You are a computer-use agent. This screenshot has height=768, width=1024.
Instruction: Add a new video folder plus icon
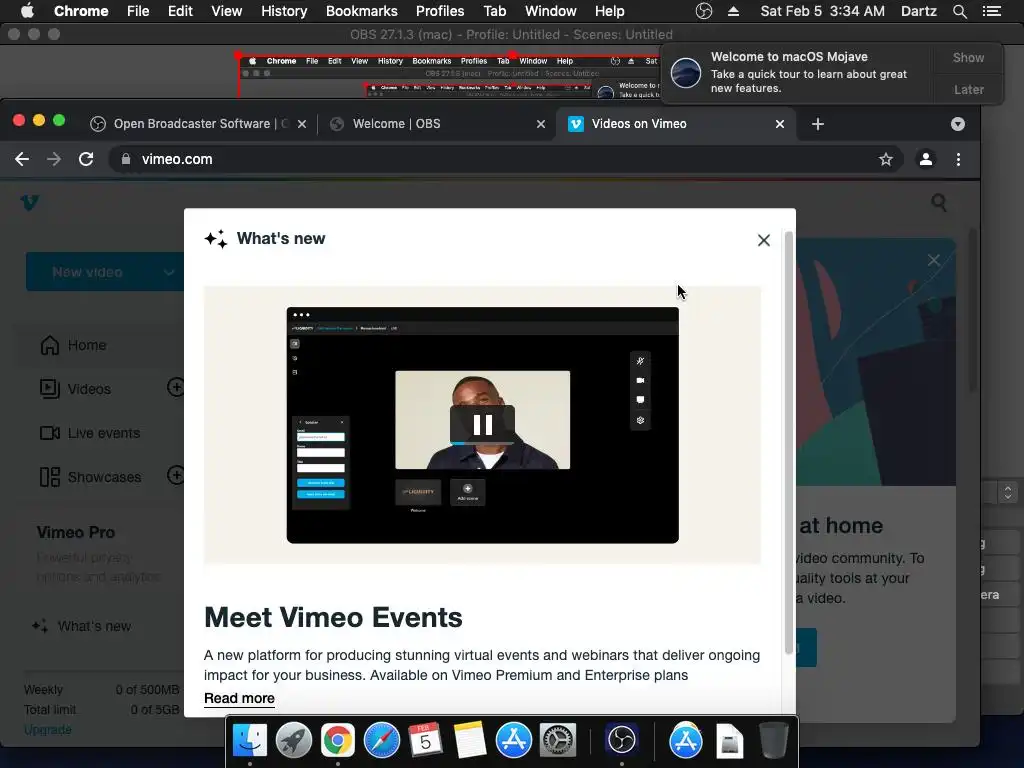tap(175, 387)
